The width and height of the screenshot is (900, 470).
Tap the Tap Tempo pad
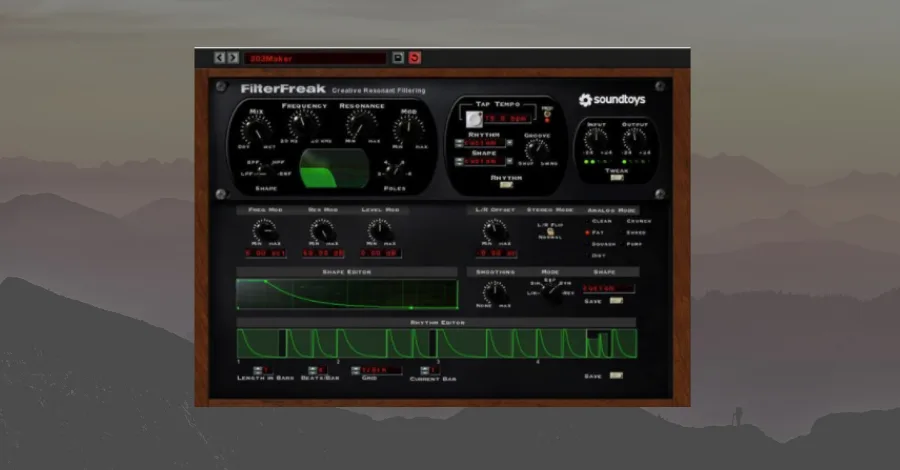pos(474,119)
